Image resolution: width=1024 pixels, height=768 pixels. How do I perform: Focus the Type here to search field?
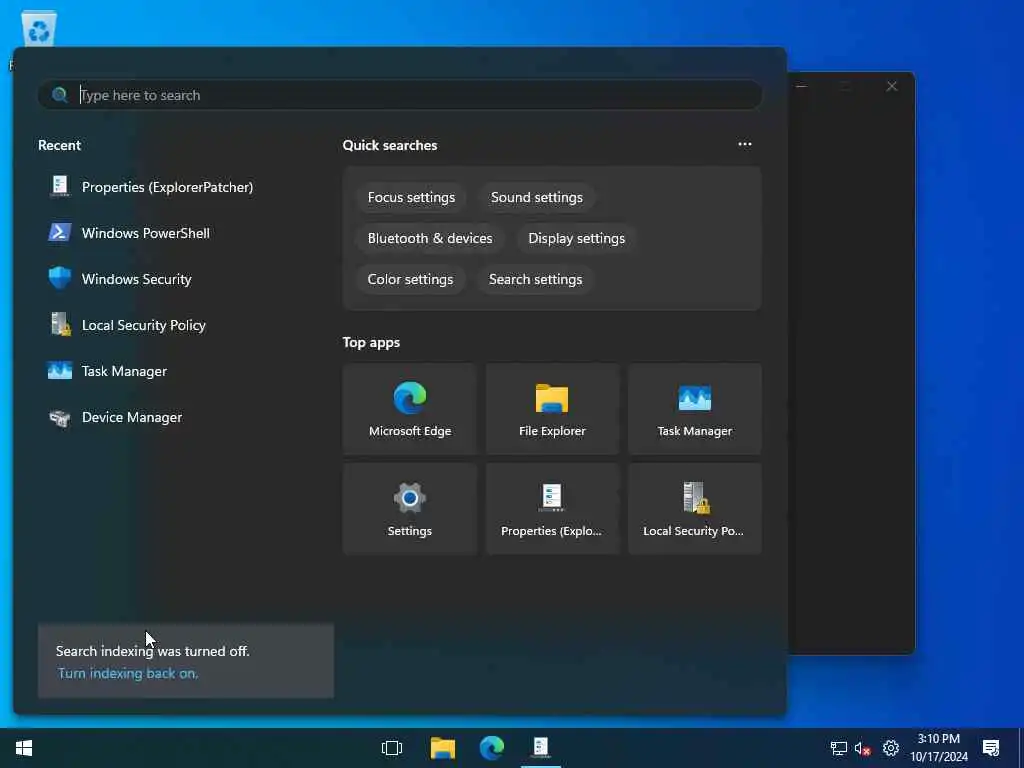[x=400, y=95]
